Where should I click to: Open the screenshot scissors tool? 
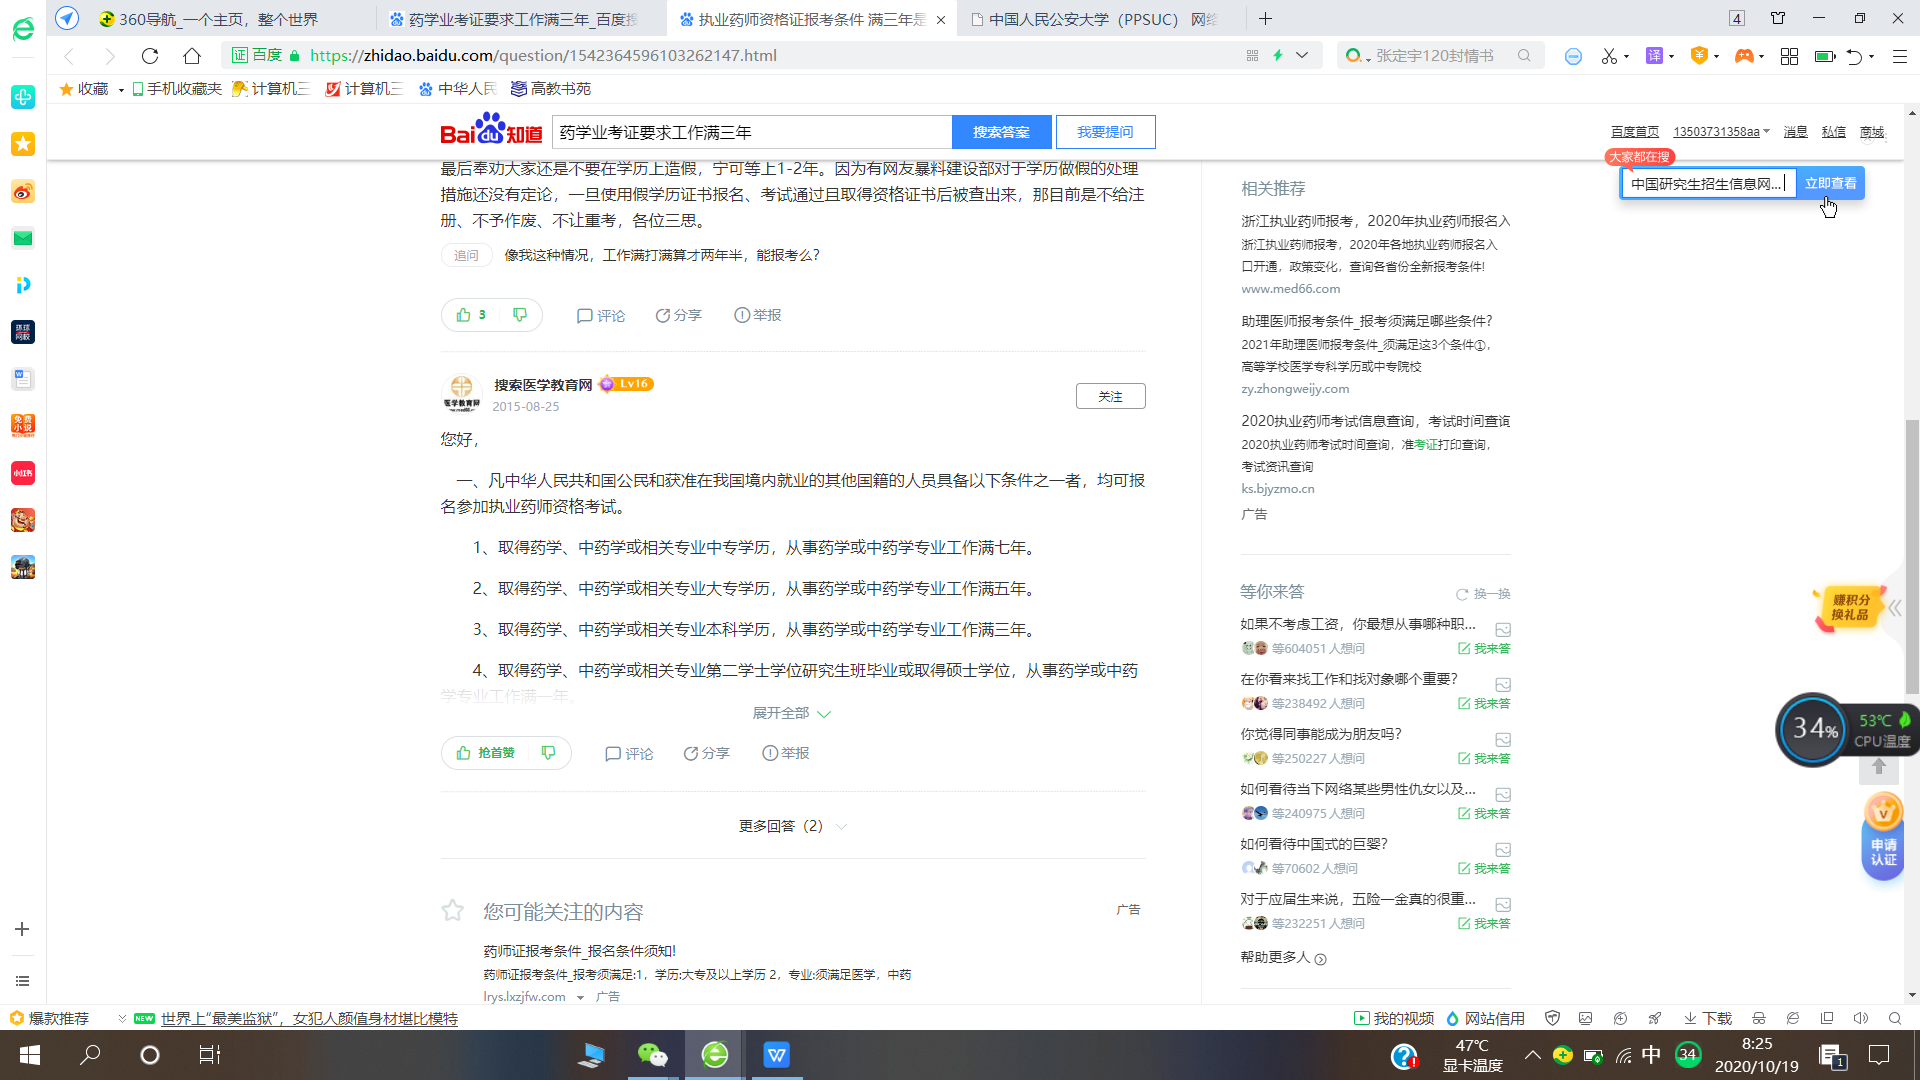point(1608,56)
